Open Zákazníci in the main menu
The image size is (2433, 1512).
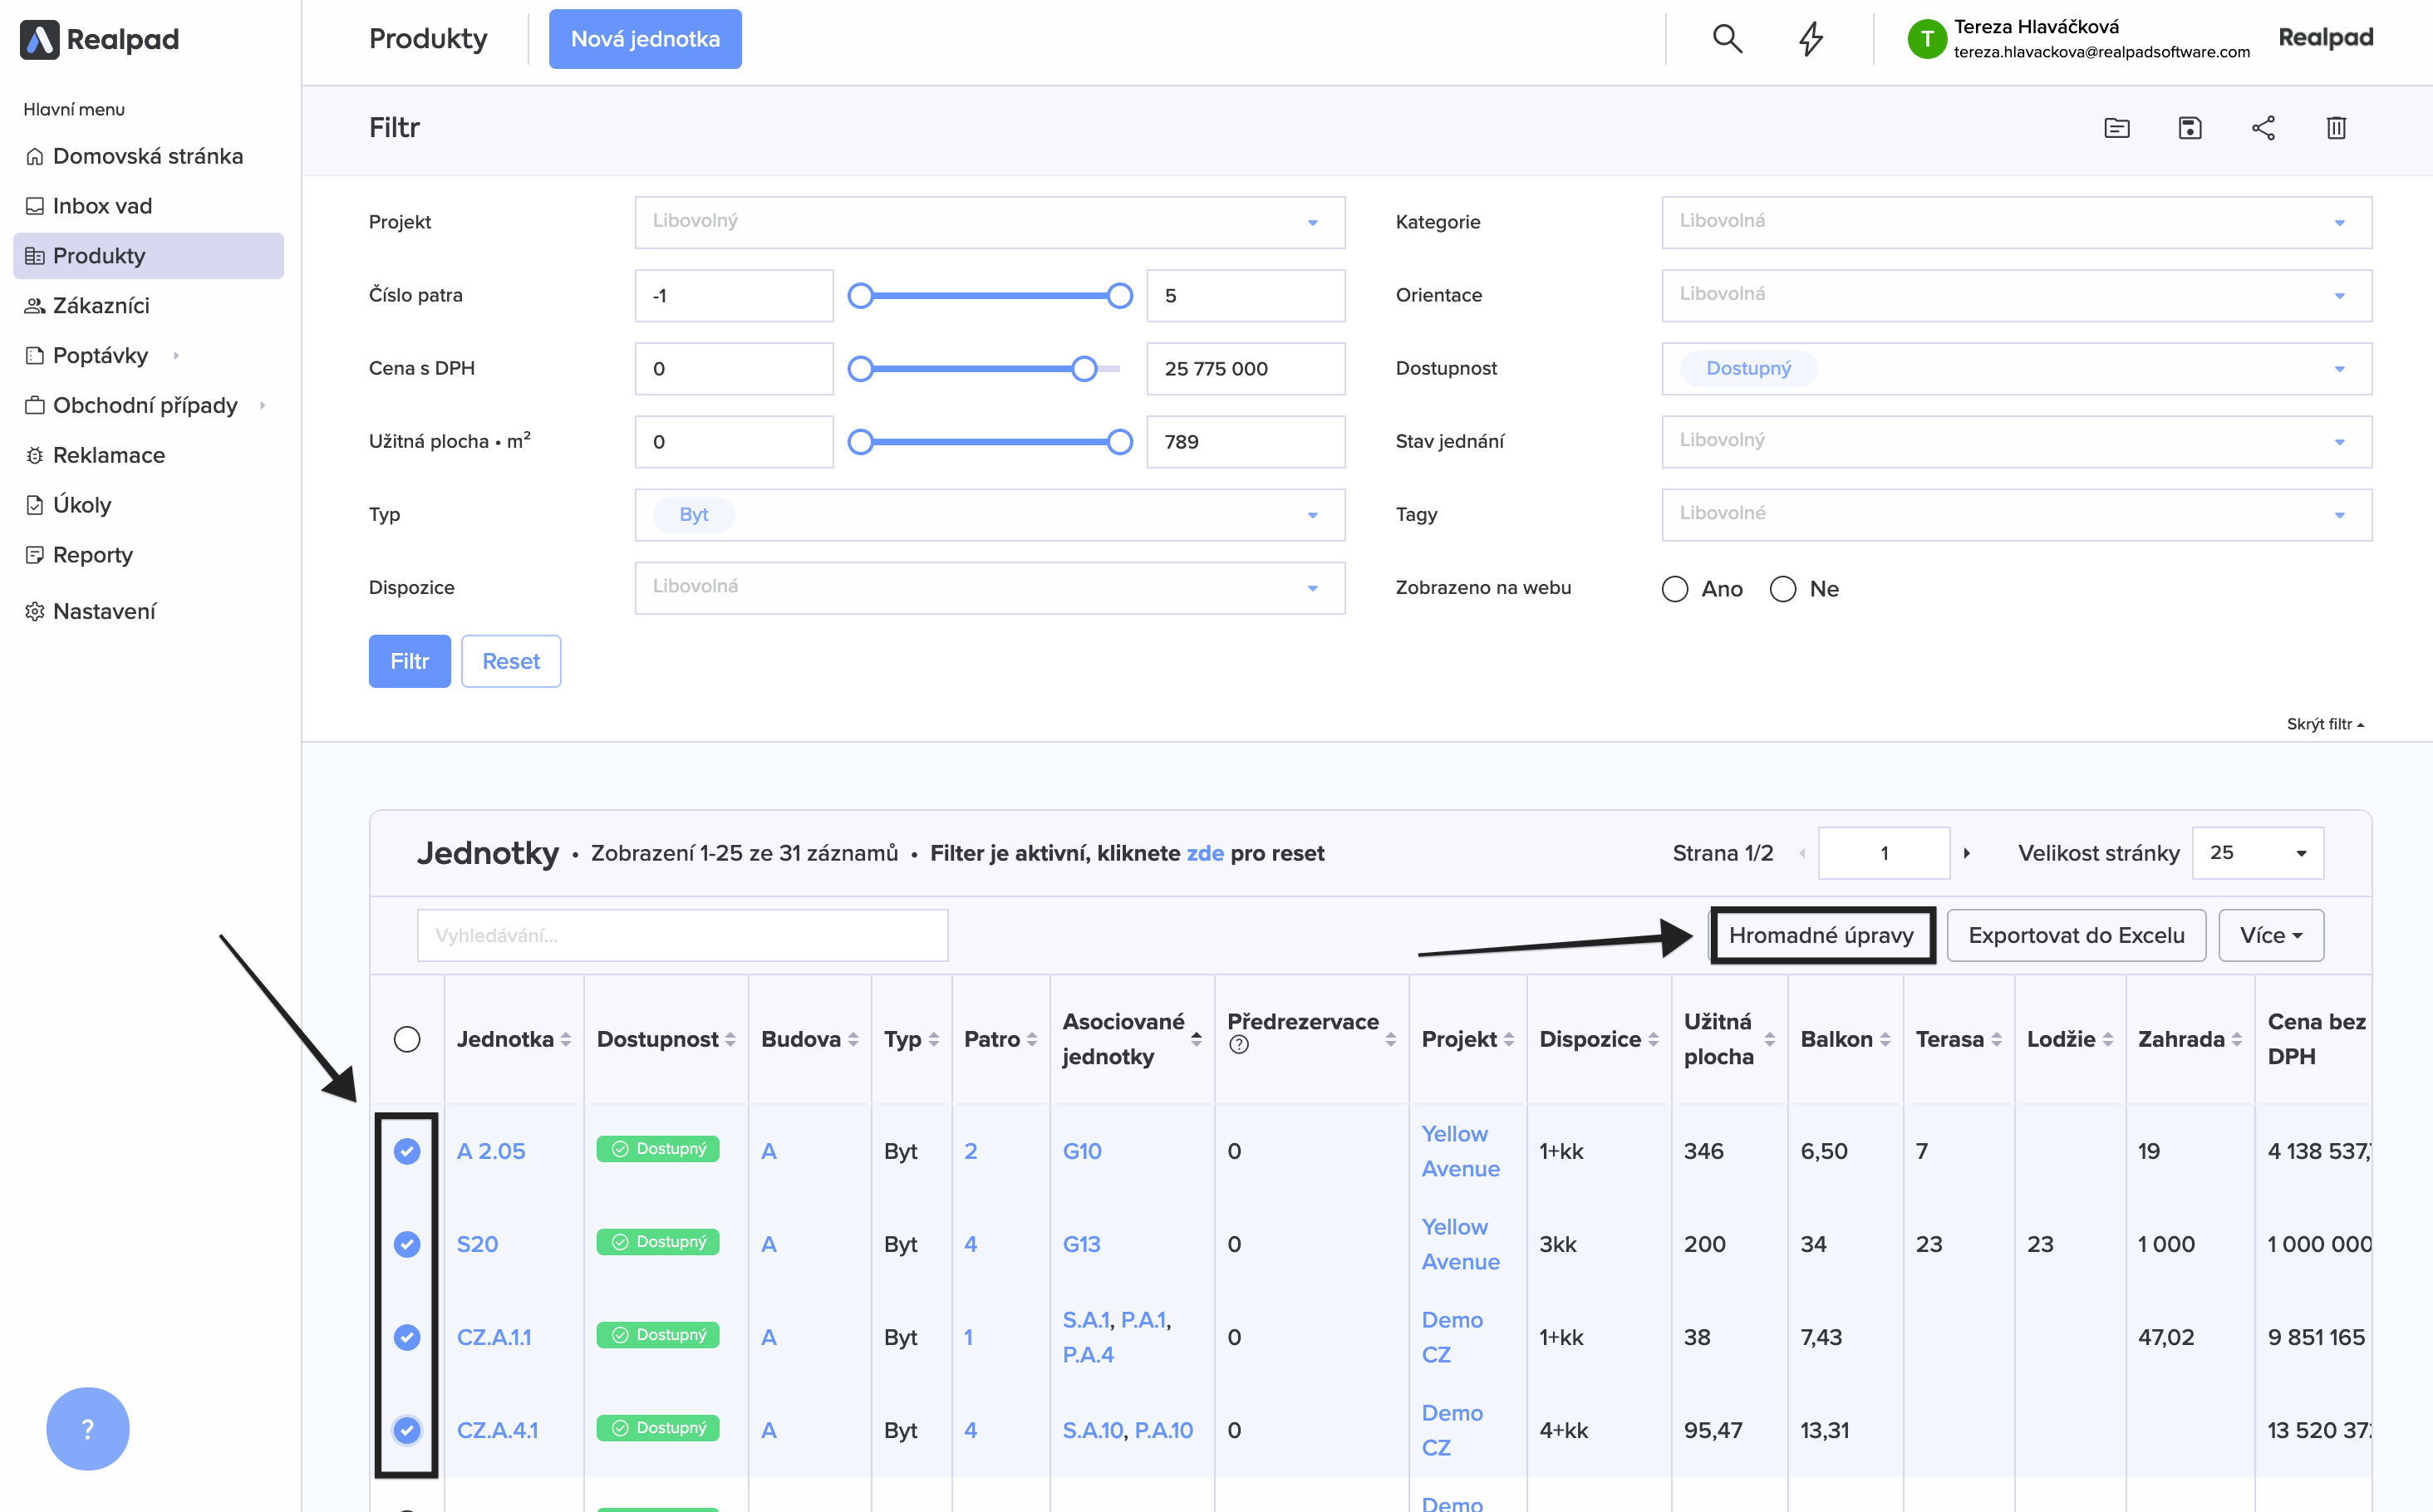(101, 306)
